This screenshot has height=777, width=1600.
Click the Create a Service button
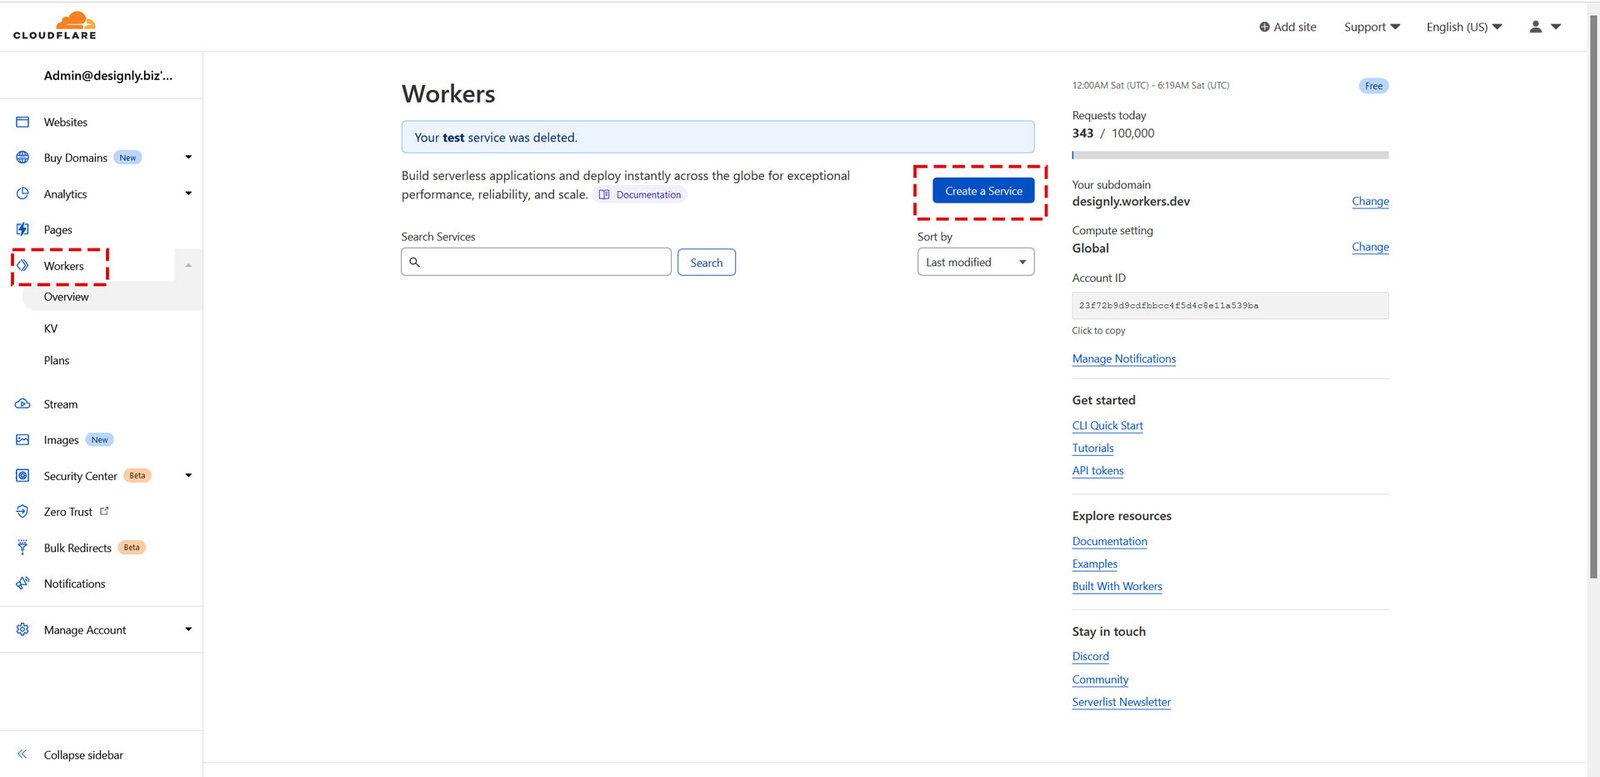(x=984, y=191)
